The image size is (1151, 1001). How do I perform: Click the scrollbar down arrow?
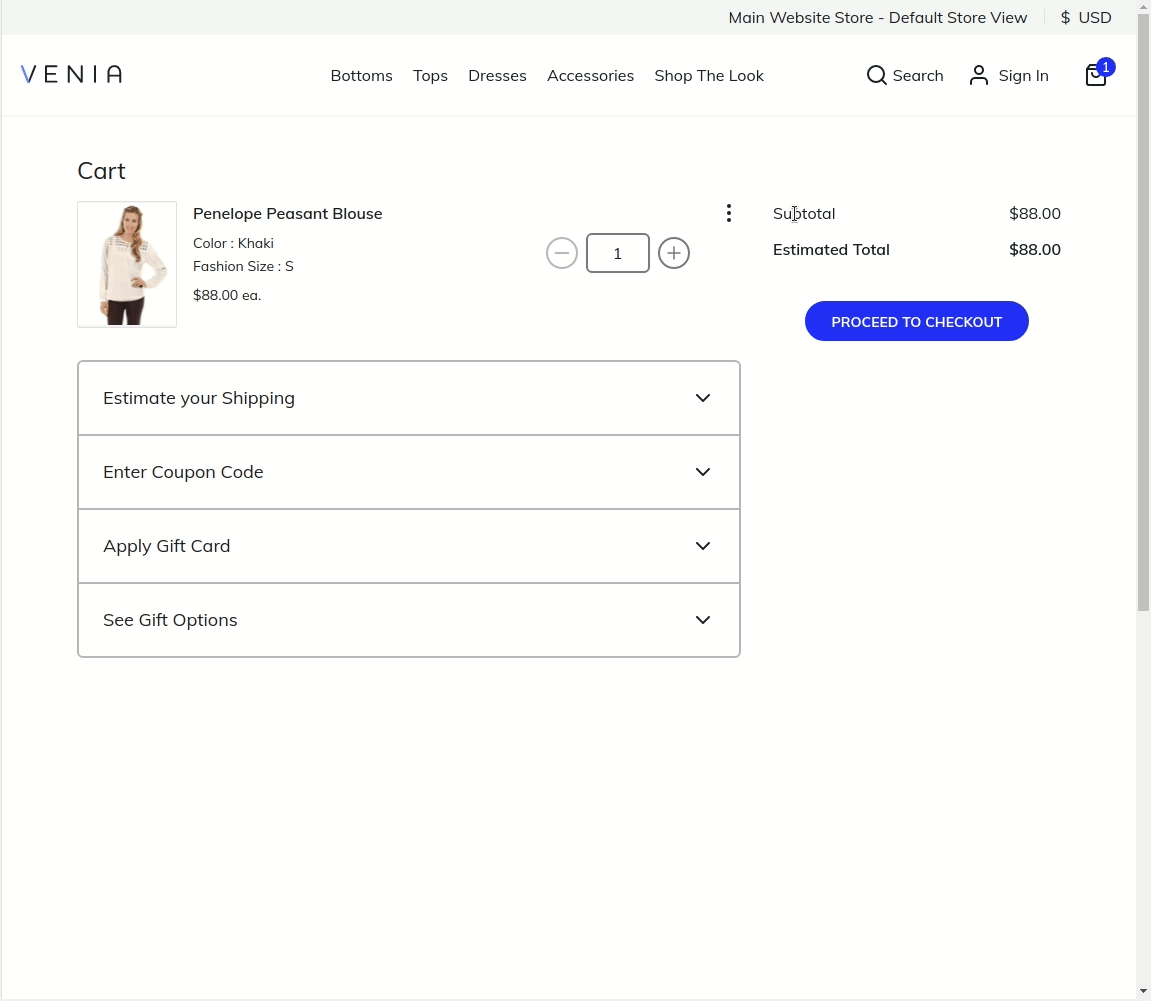tap(1143, 992)
